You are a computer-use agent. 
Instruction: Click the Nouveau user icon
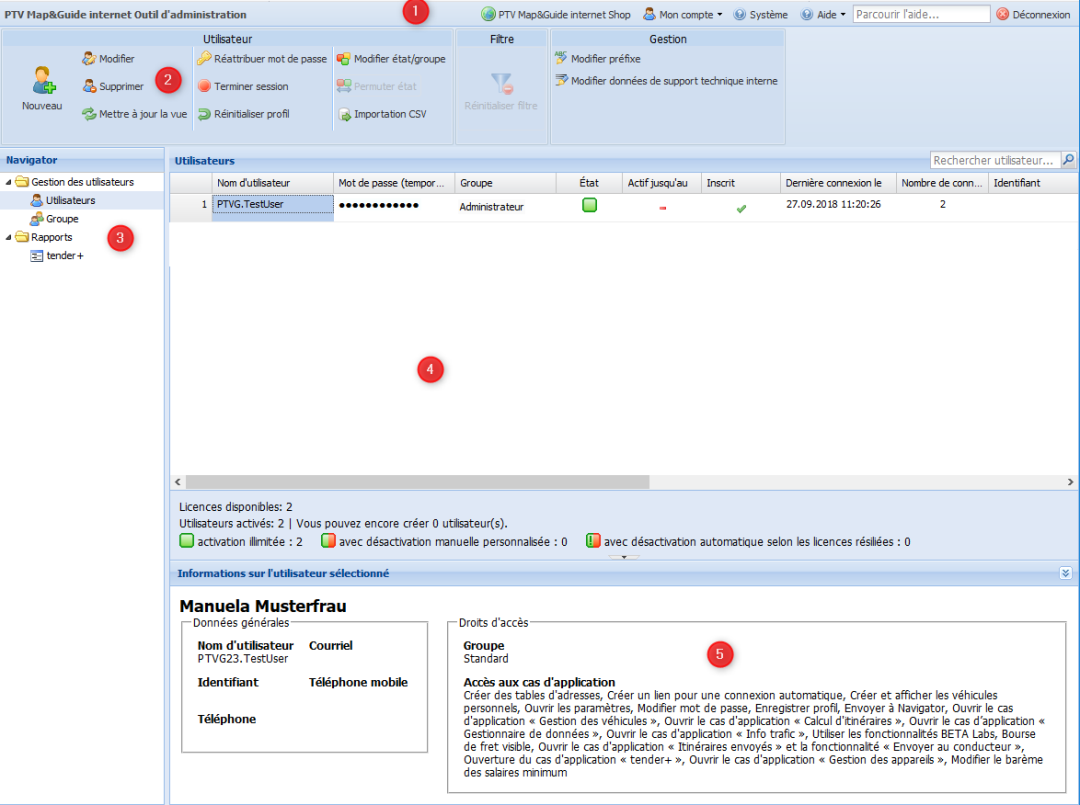click(x=42, y=81)
